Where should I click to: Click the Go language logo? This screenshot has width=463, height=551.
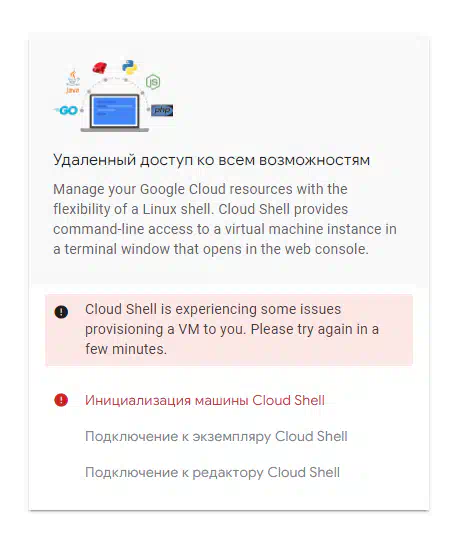[x=66, y=110]
